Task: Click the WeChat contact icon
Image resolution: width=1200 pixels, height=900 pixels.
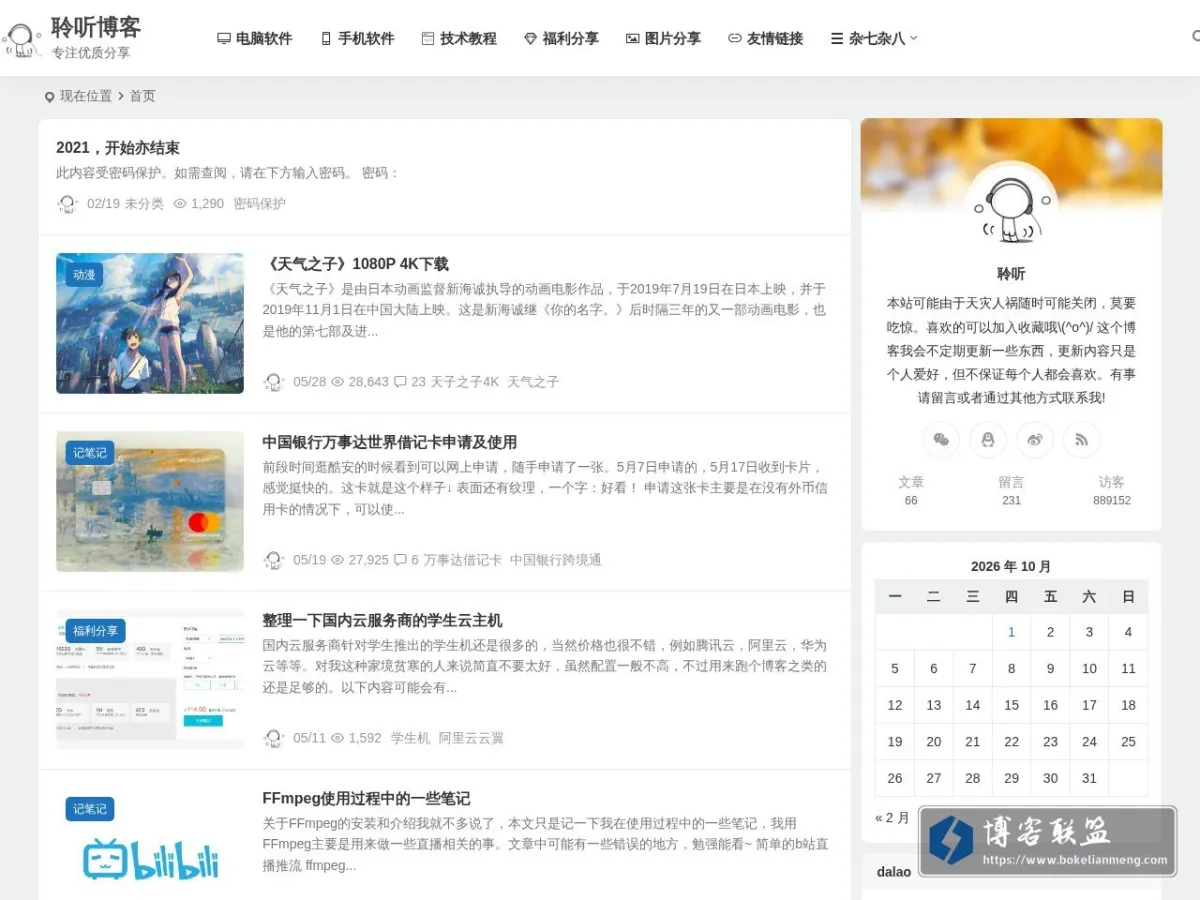Action: [940, 439]
